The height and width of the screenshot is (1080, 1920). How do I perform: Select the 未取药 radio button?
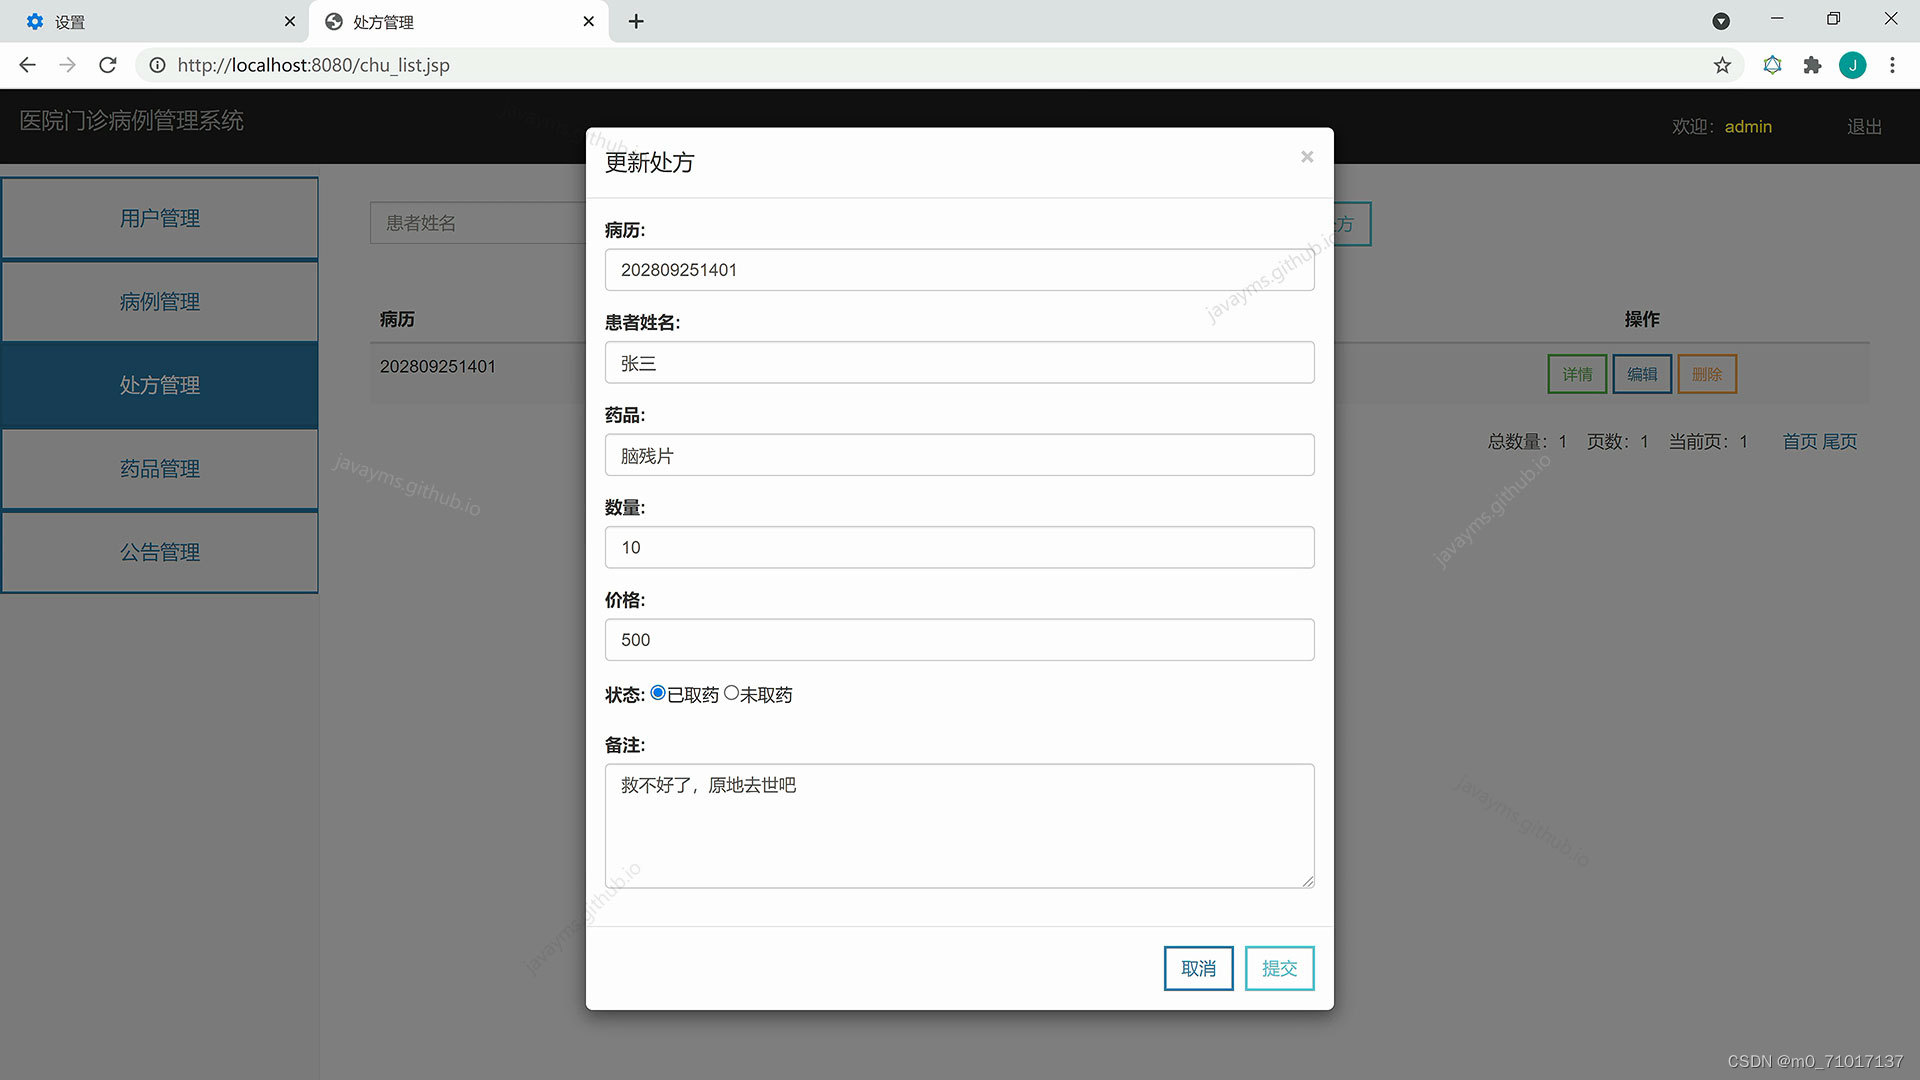click(x=731, y=693)
